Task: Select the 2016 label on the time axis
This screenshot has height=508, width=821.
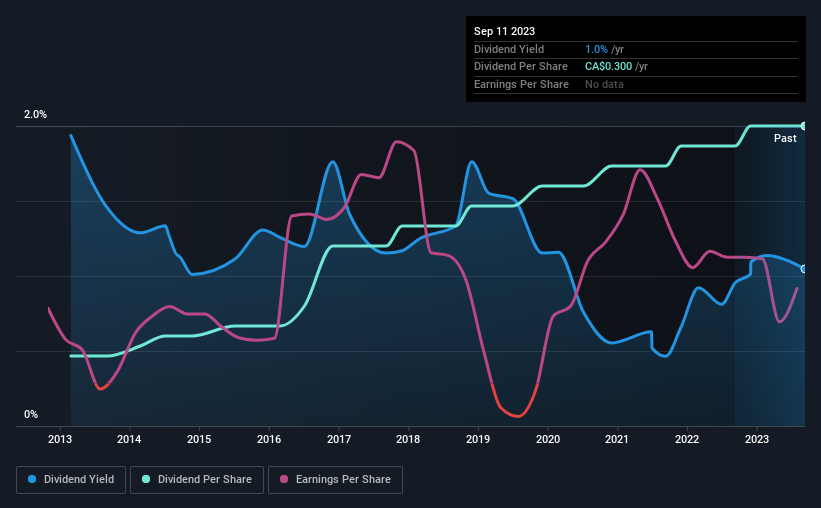Action: point(269,439)
